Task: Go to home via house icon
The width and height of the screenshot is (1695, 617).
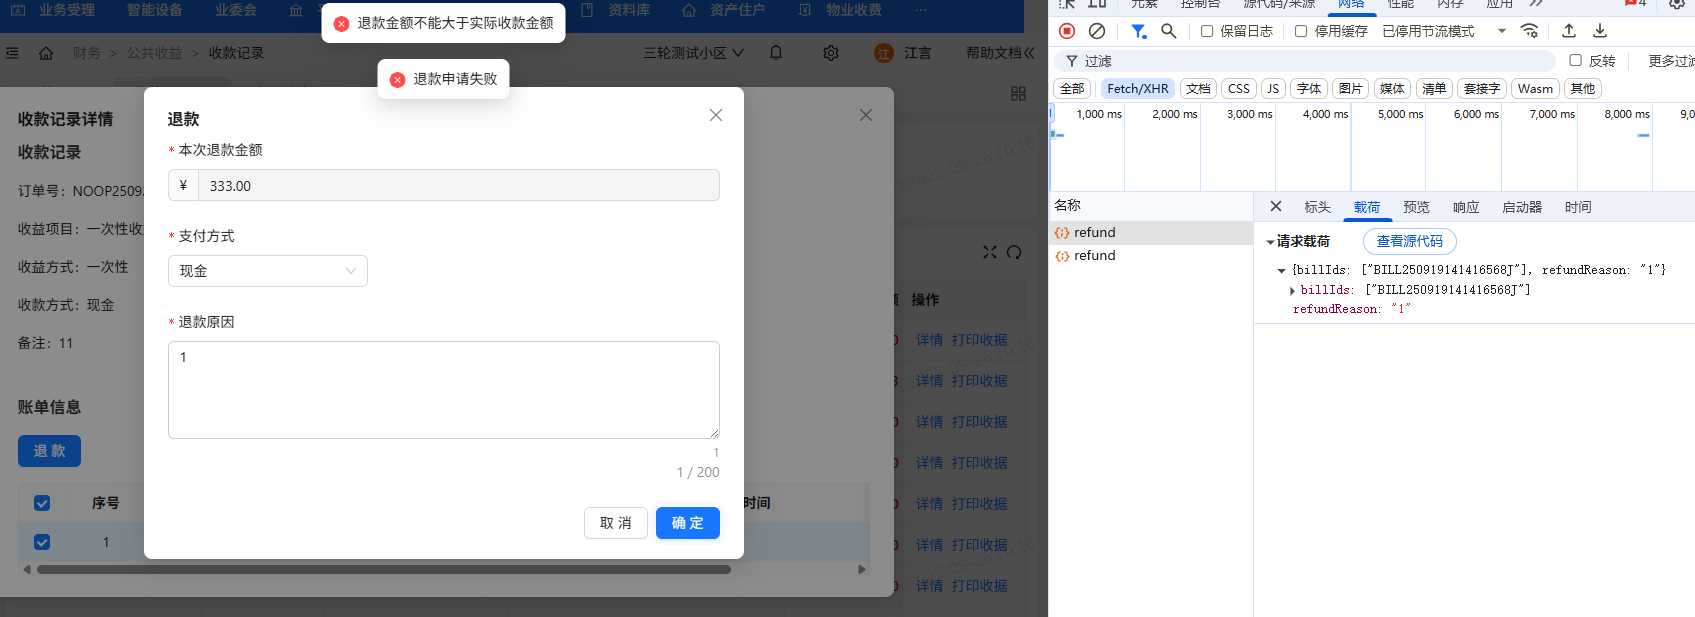Action: pos(46,53)
